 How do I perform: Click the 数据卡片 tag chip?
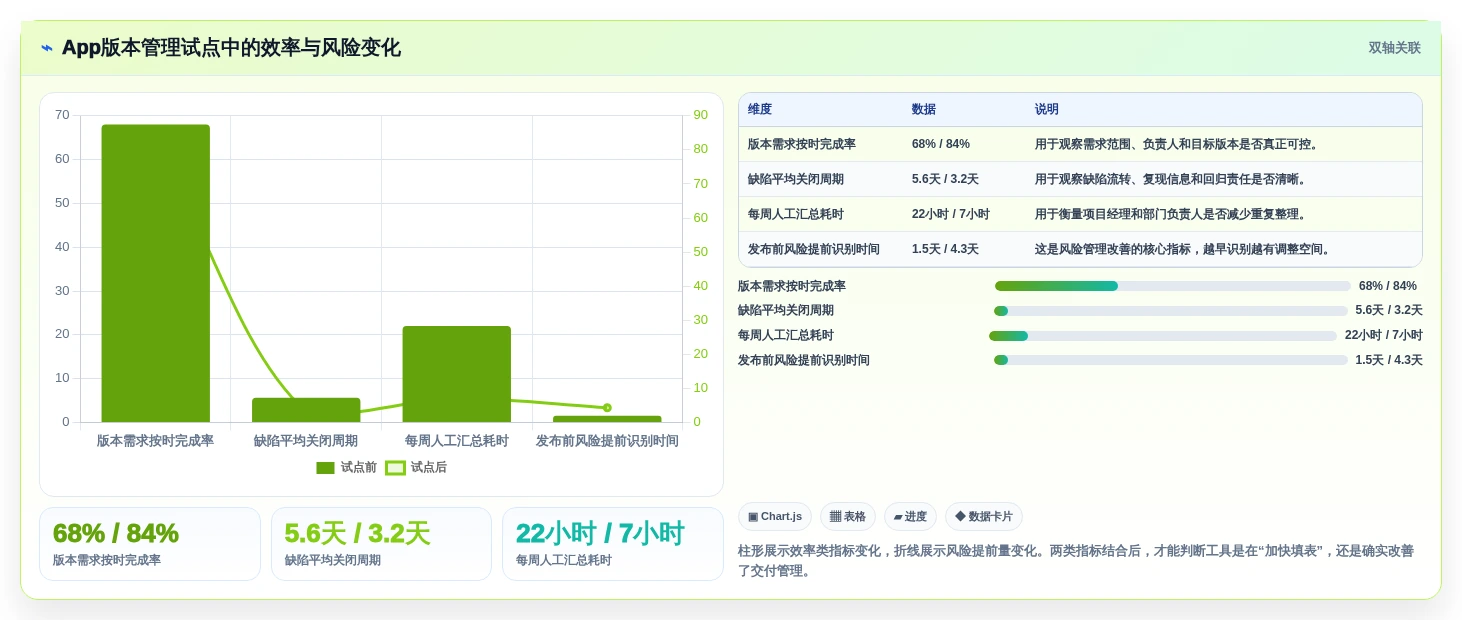[984, 517]
